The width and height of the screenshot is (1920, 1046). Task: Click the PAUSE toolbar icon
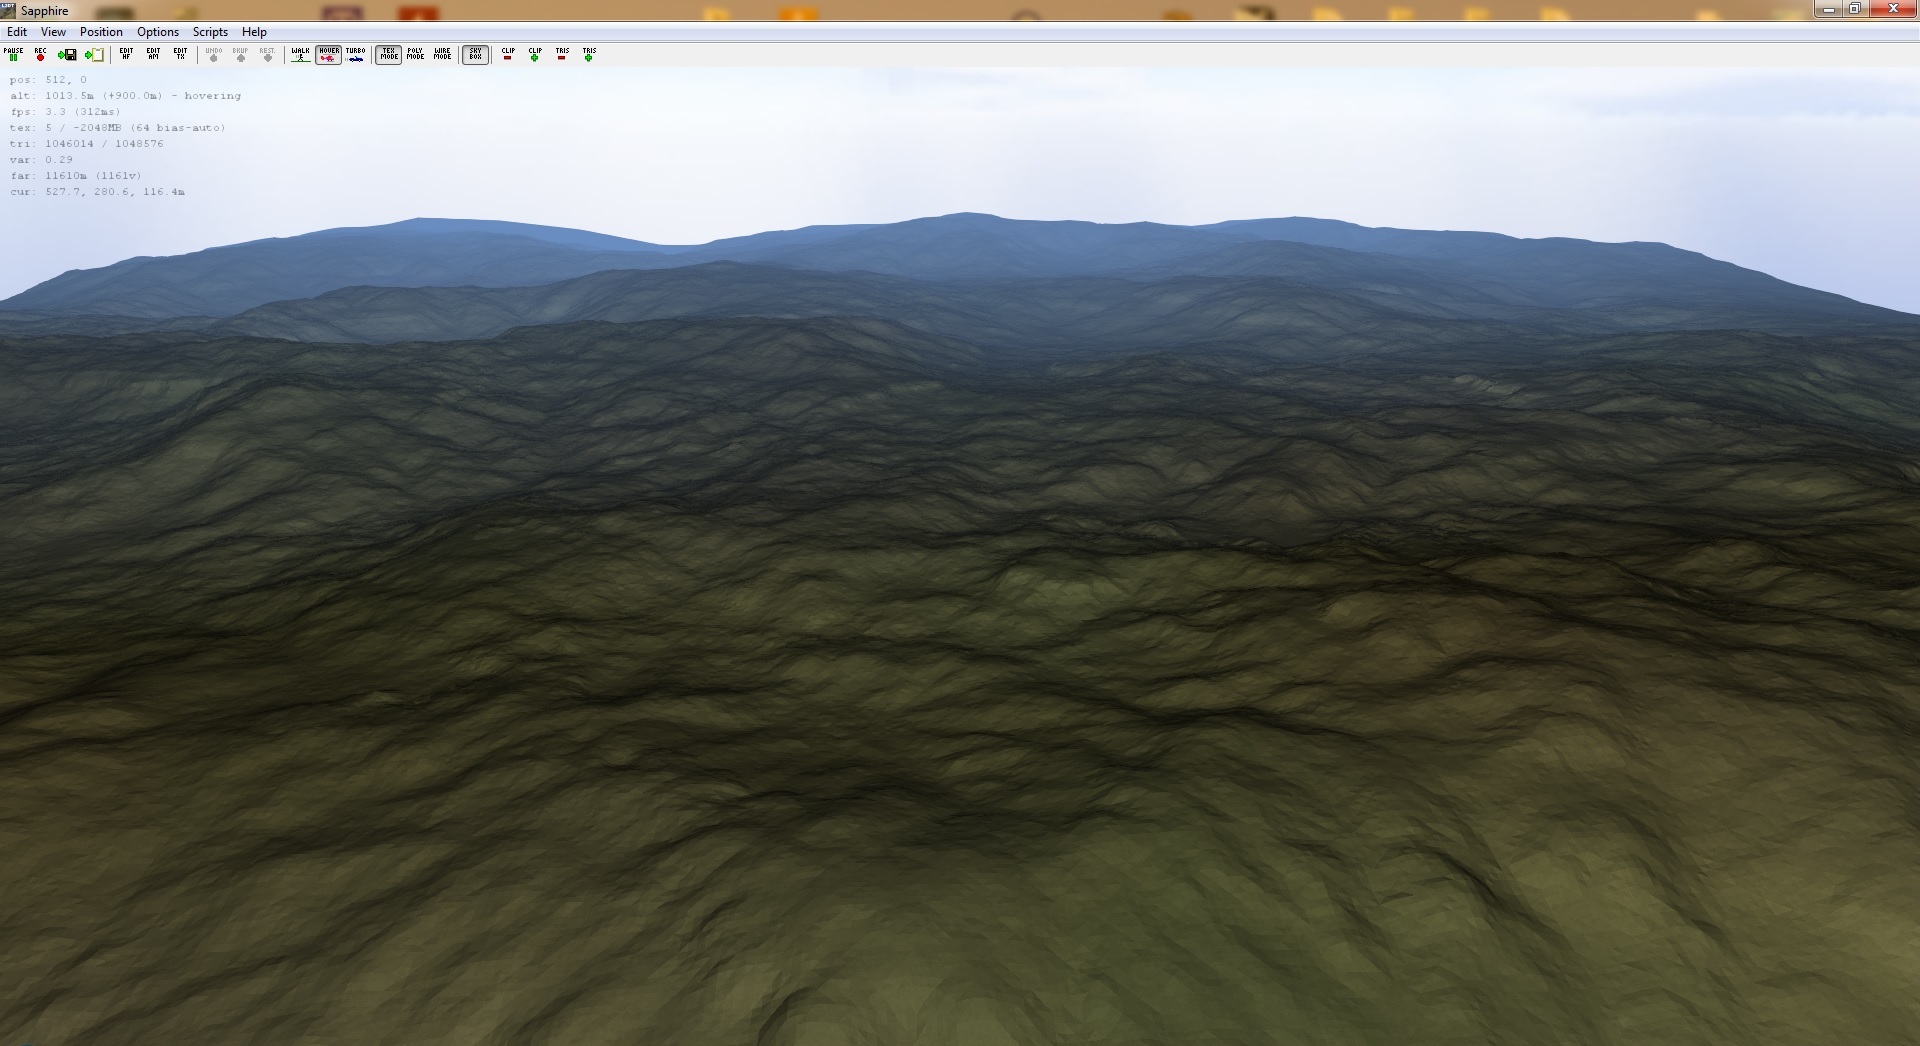click(x=13, y=54)
